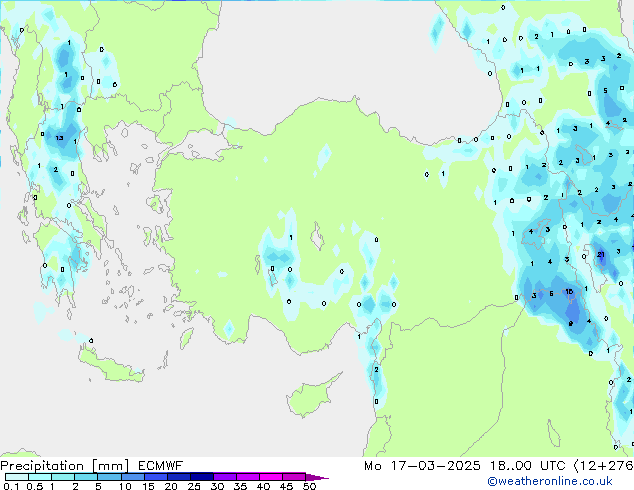Viewport: 634px width, 490px height.
Task: Click the 0.5–1 mm legend color swatch
Action: point(40,477)
